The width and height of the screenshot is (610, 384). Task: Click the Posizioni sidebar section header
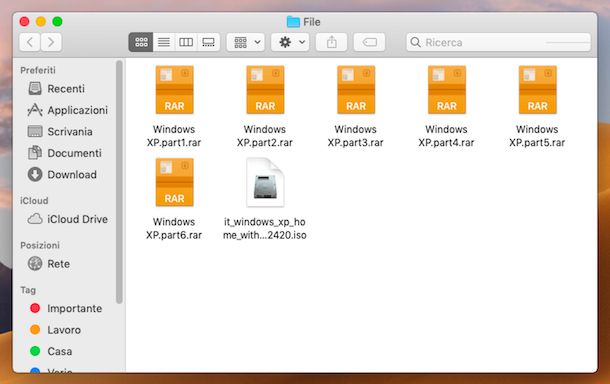(x=40, y=245)
